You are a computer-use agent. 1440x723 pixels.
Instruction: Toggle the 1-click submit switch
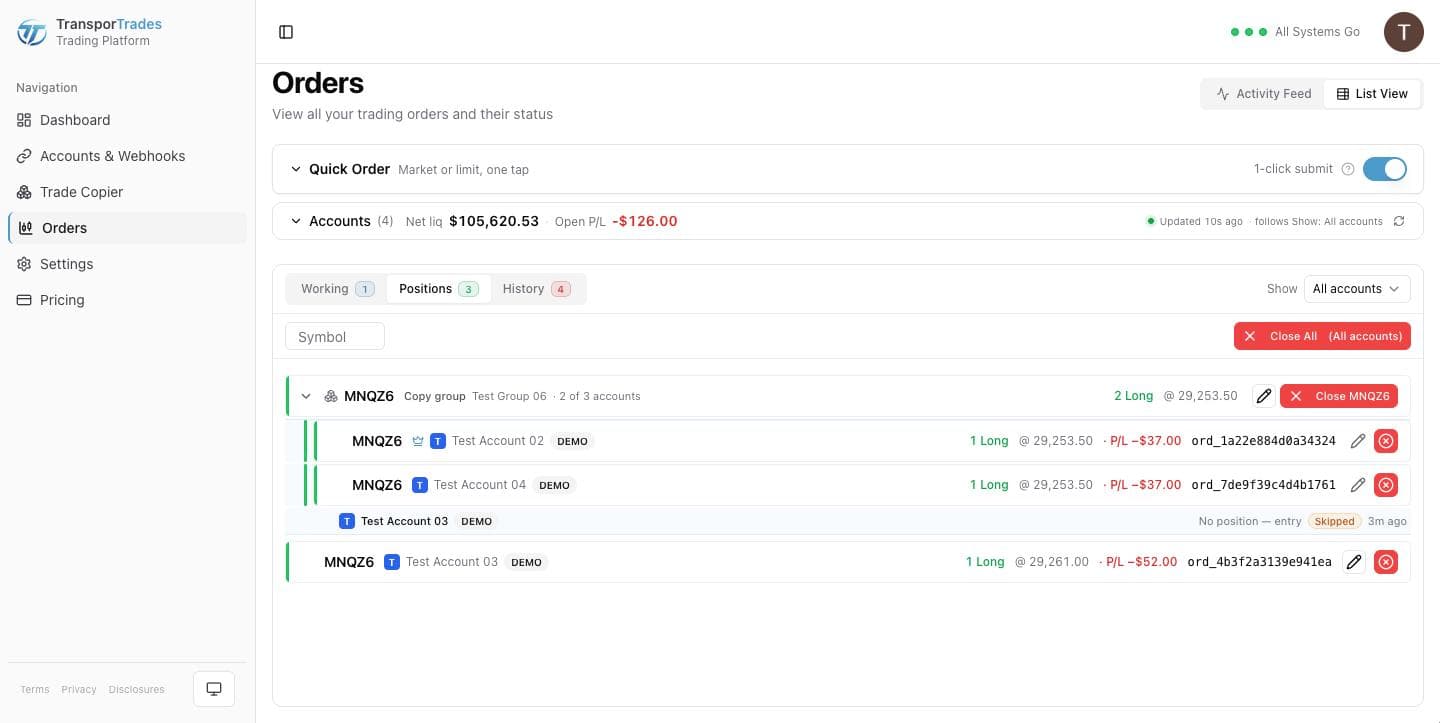(1385, 169)
